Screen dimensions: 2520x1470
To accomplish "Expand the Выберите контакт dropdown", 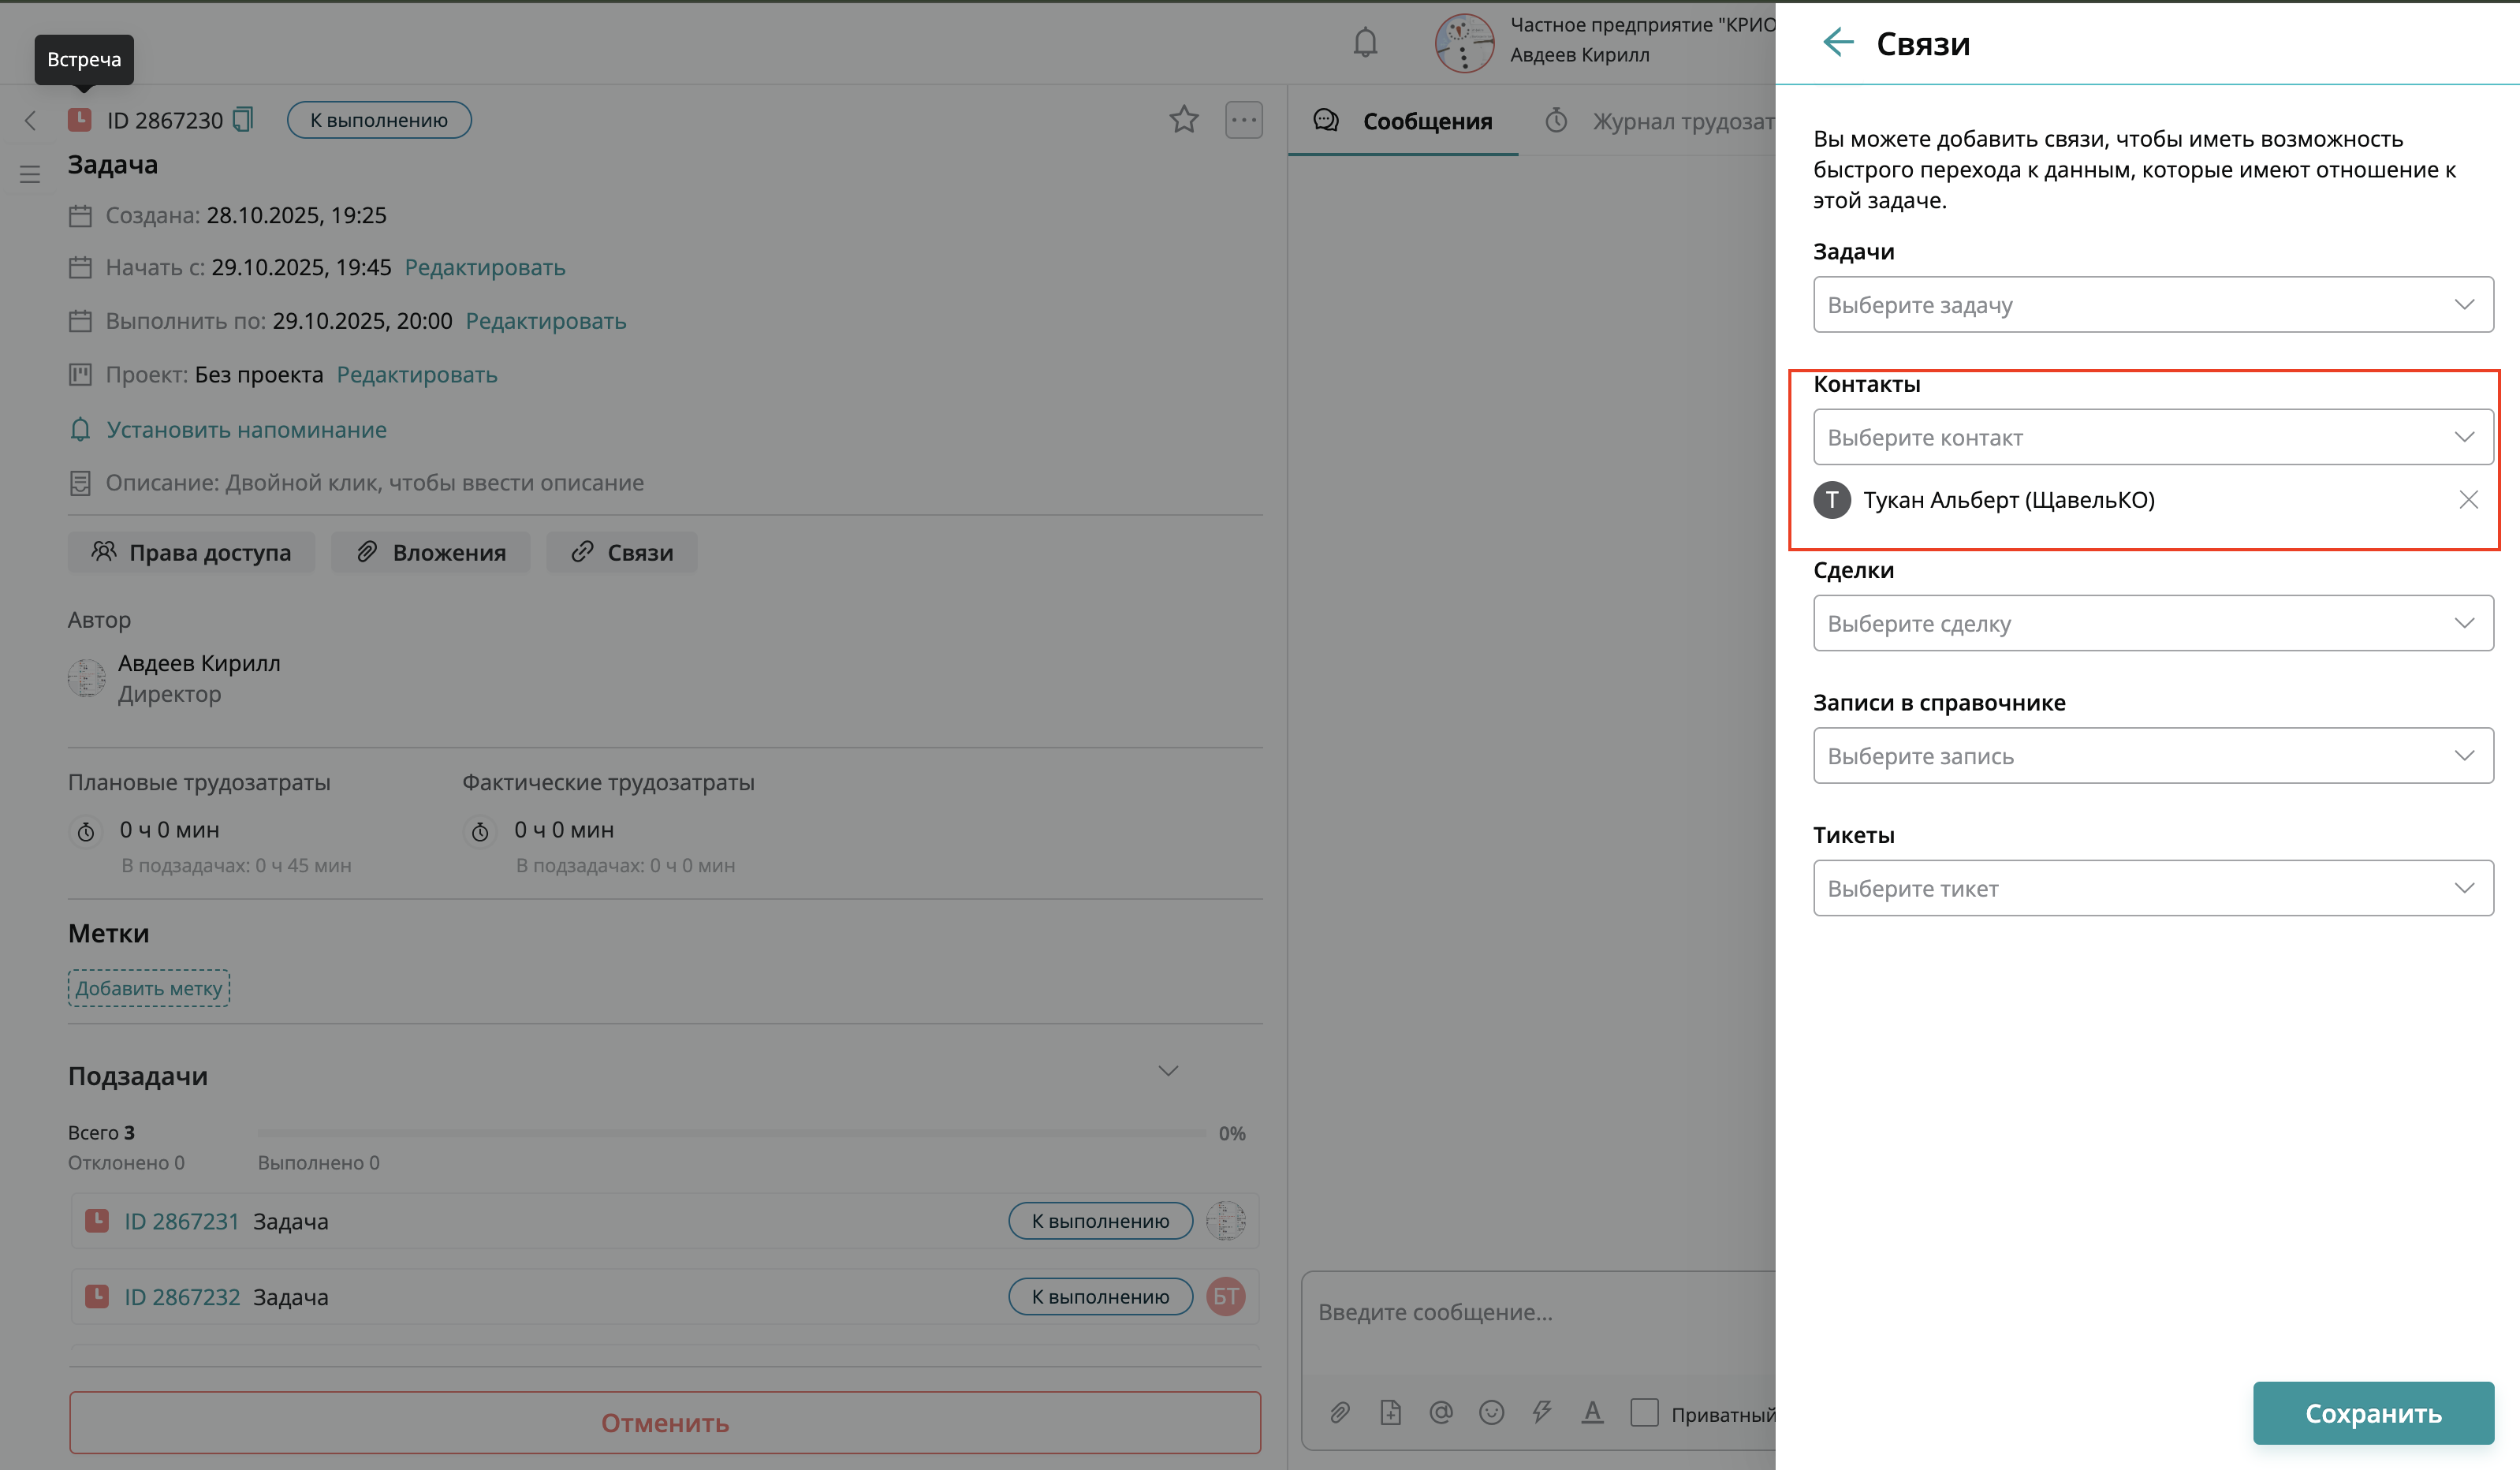I will pos(2152,437).
